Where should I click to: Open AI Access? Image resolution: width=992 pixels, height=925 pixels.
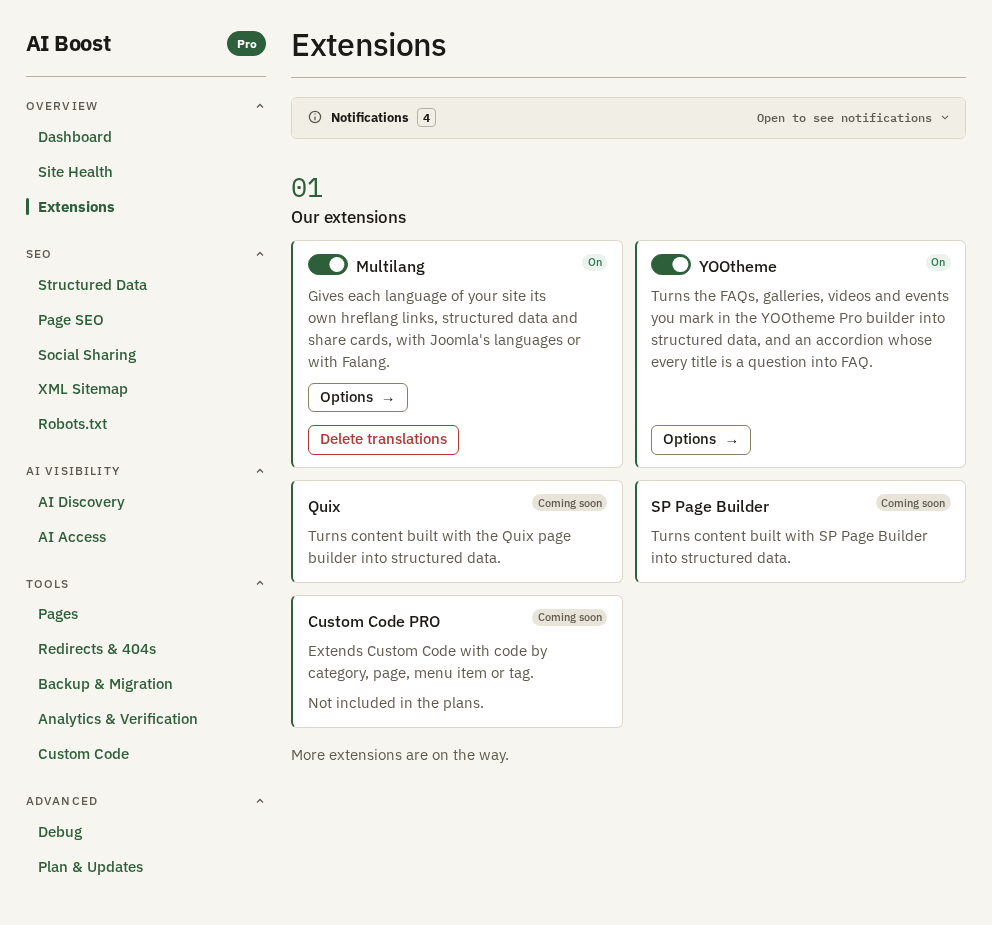72,537
